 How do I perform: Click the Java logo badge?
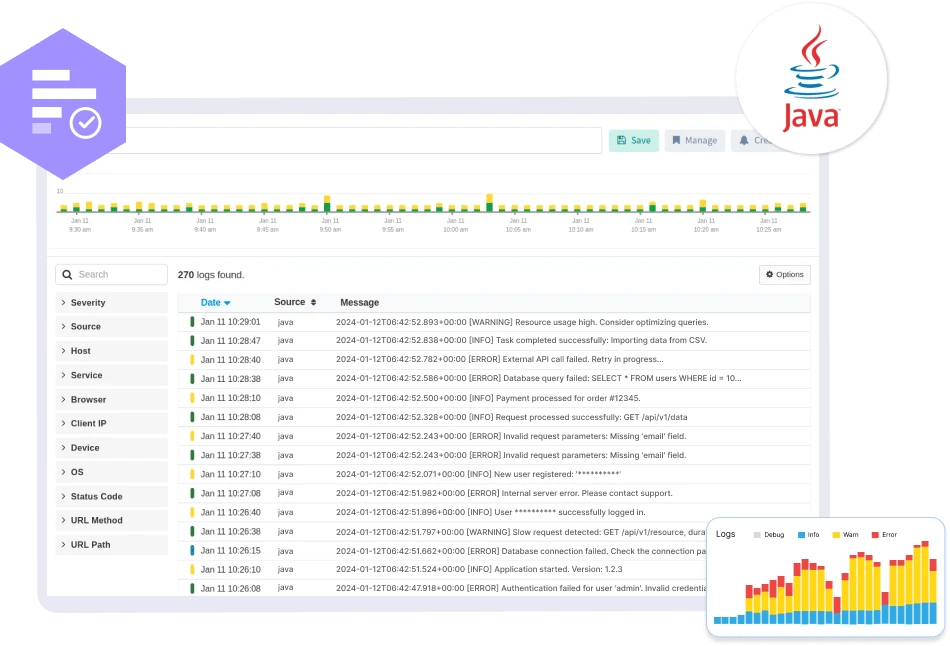[811, 79]
